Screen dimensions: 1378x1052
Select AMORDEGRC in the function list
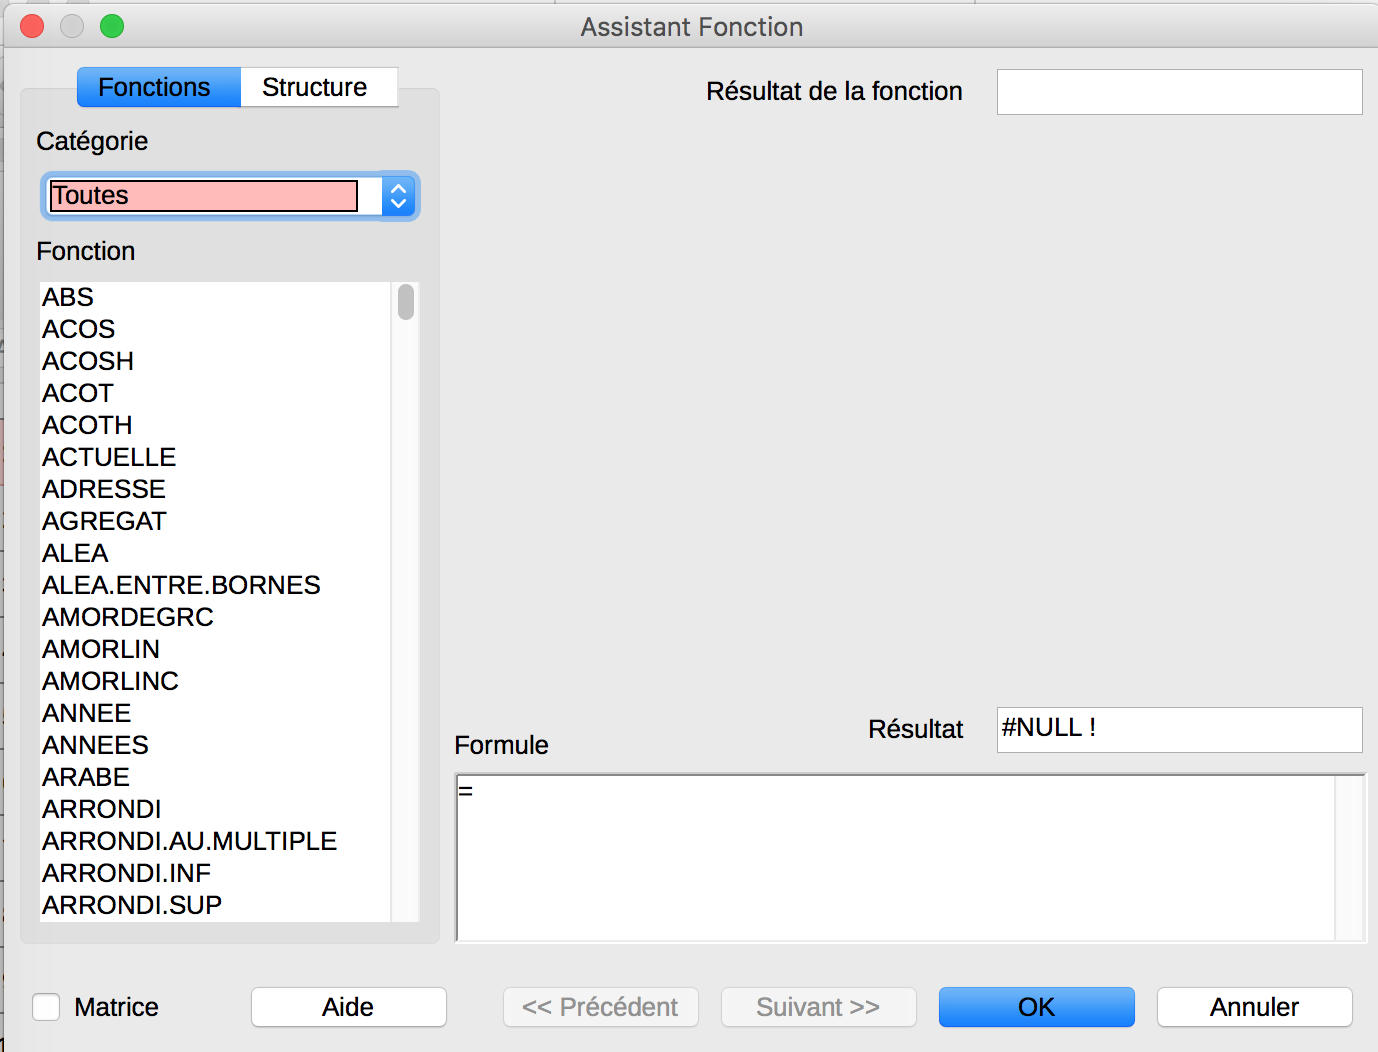click(x=215, y=617)
